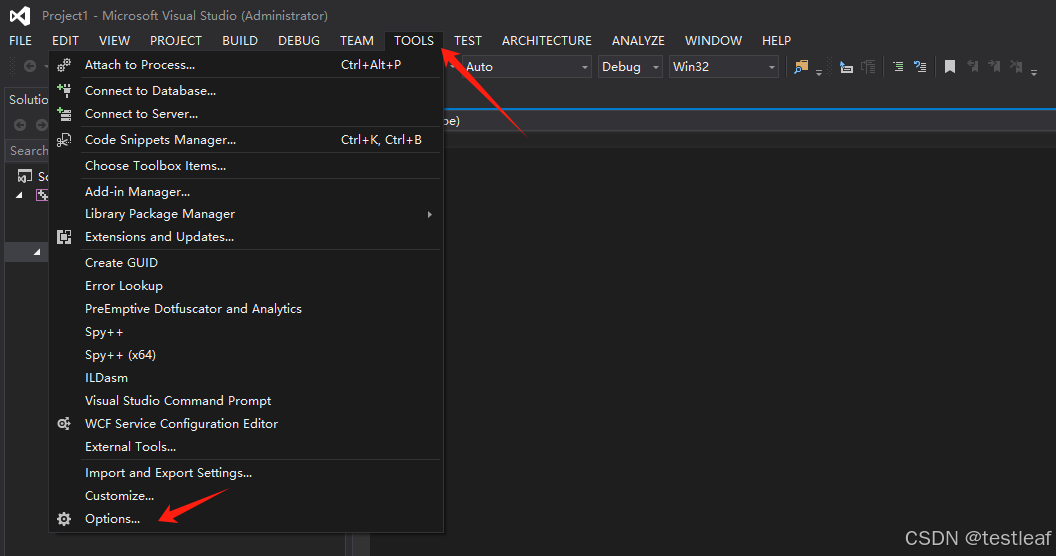Open Import and Export Settings

(x=246, y=473)
